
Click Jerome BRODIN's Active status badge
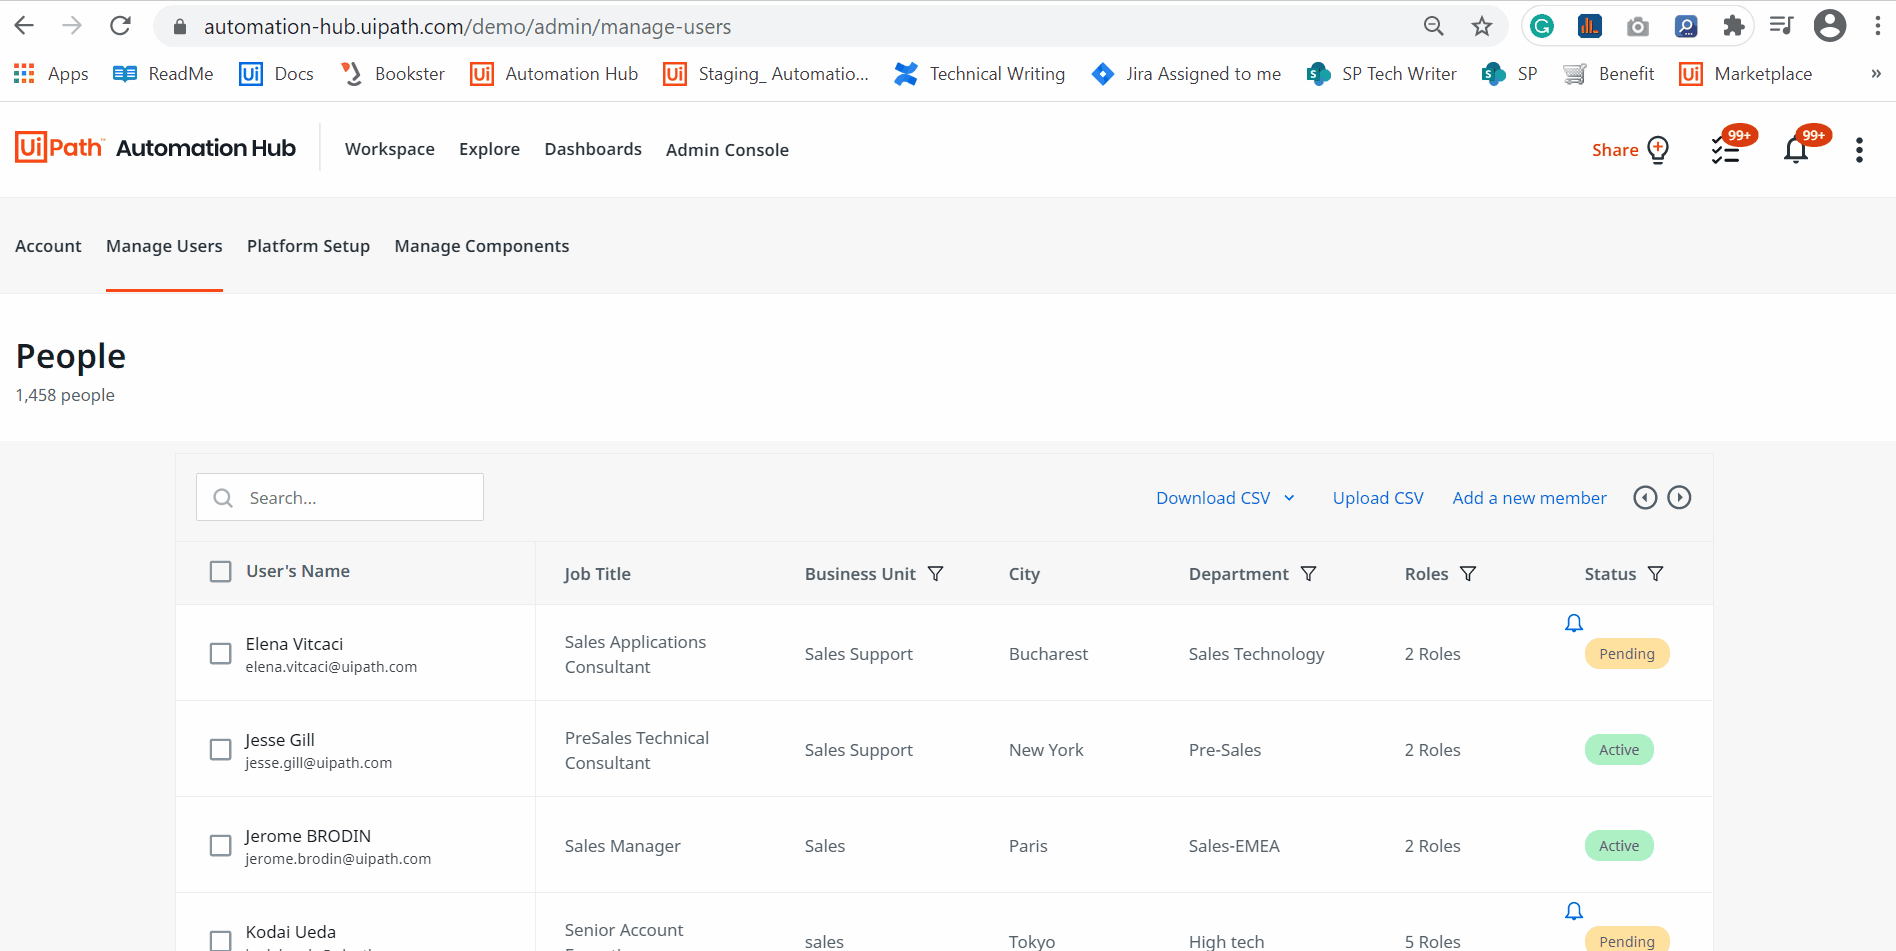(1619, 846)
